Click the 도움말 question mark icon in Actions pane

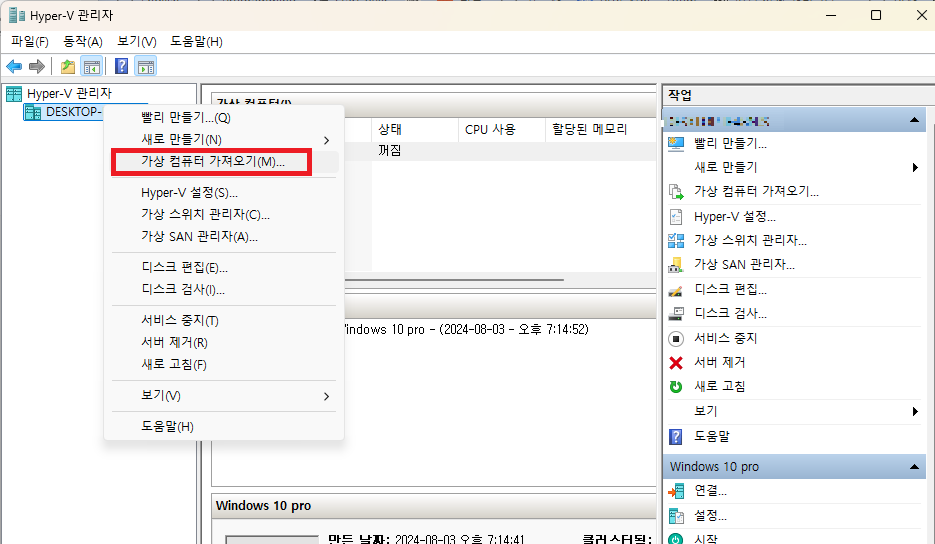[676, 437]
